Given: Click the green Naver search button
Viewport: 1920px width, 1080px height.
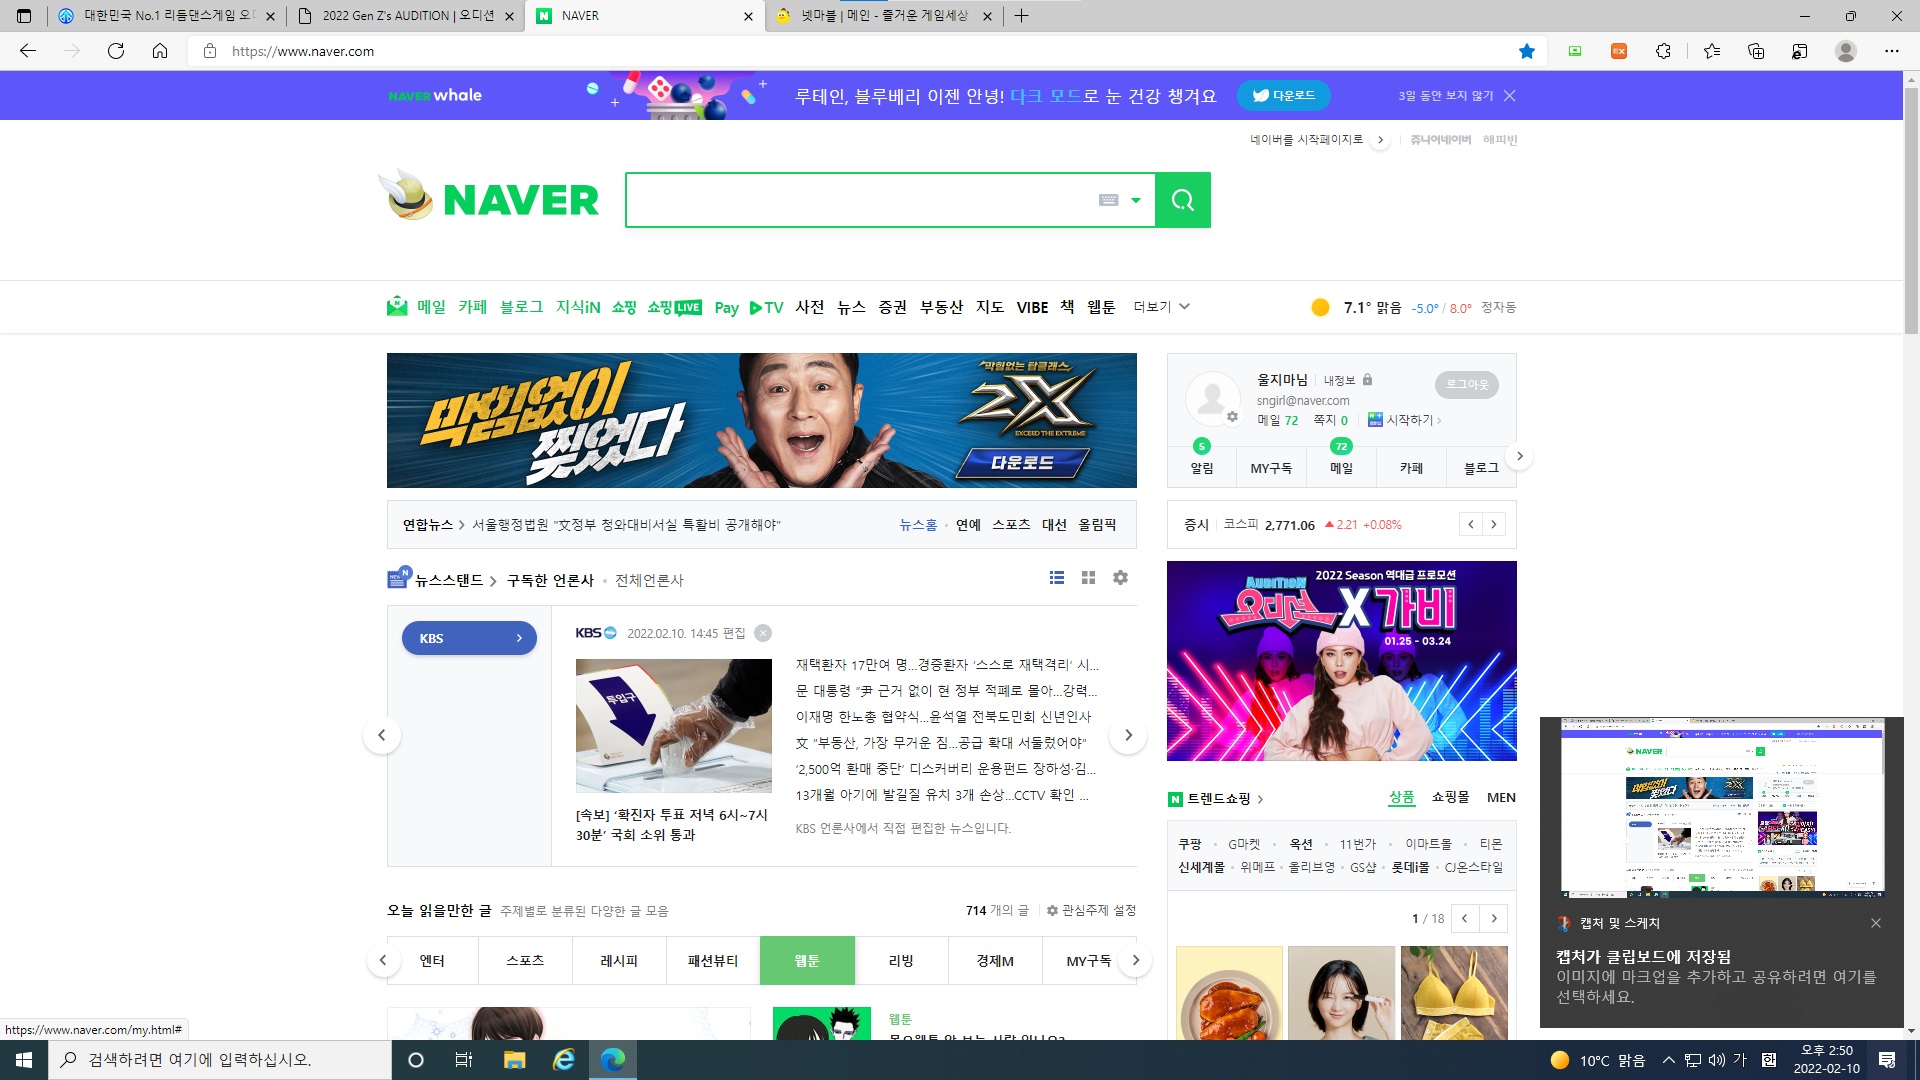Looking at the screenshot, I should pyautogui.click(x=1182, y=200).
